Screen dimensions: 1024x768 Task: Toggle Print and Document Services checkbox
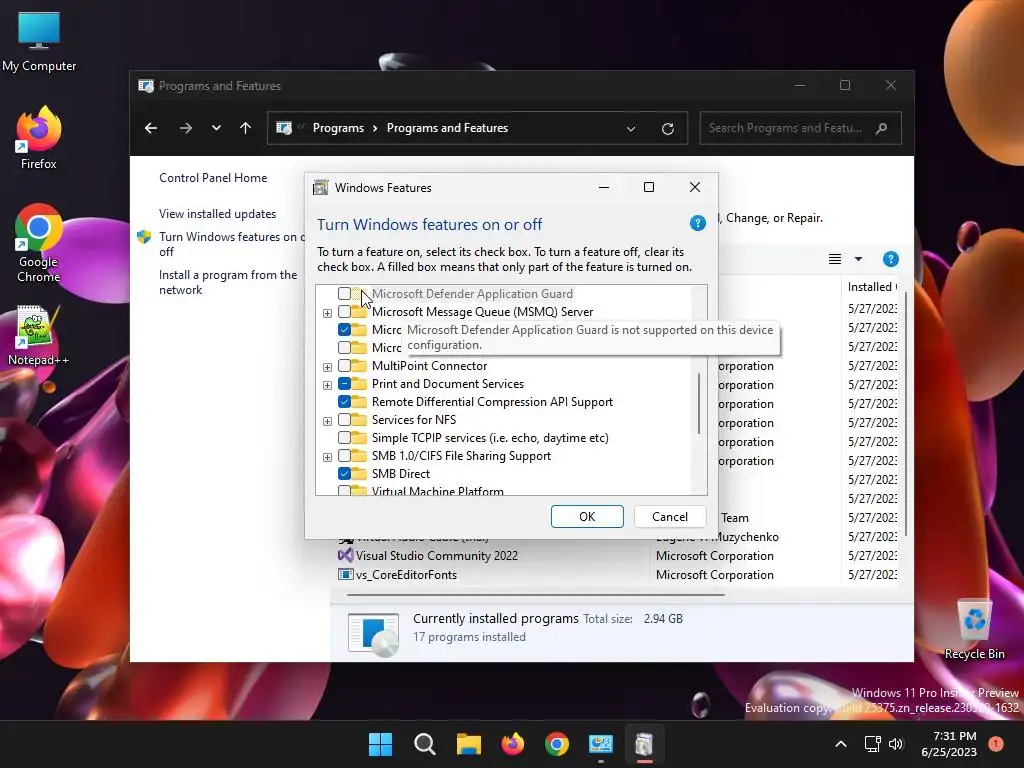(344, 383)
